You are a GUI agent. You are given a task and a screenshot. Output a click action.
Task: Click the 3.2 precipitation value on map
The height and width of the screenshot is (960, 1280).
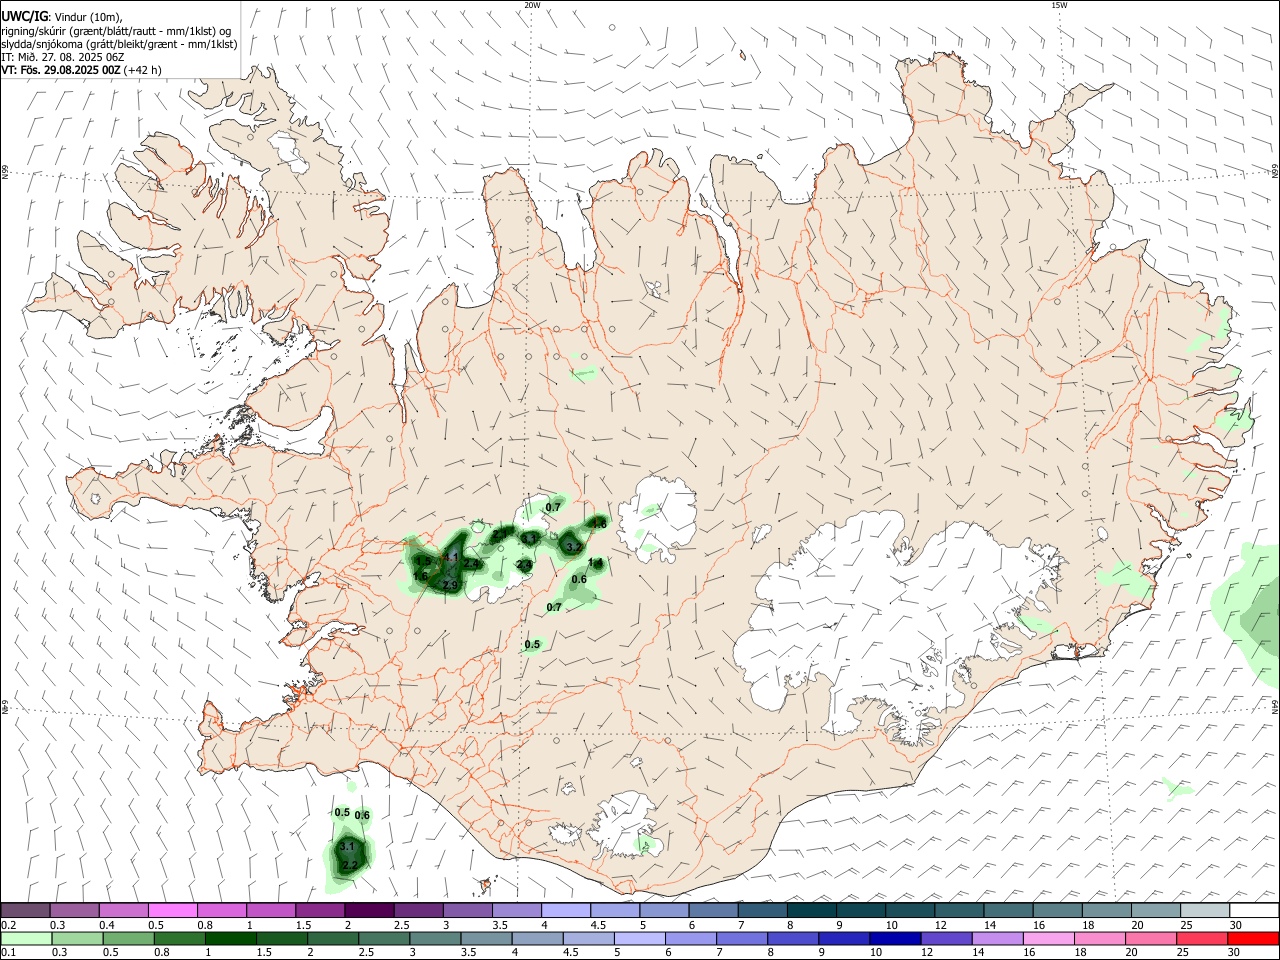[574, 548]
